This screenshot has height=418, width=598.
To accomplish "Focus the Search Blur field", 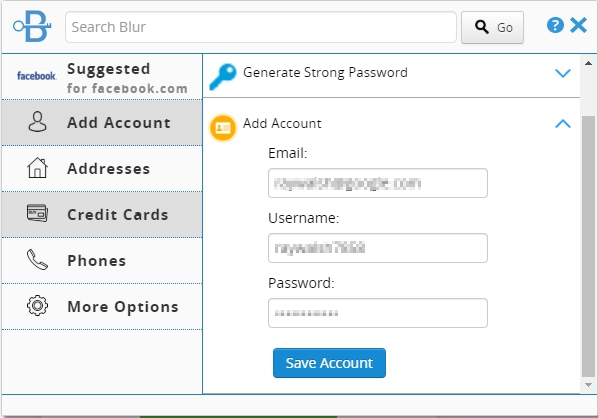I will 261,27.
